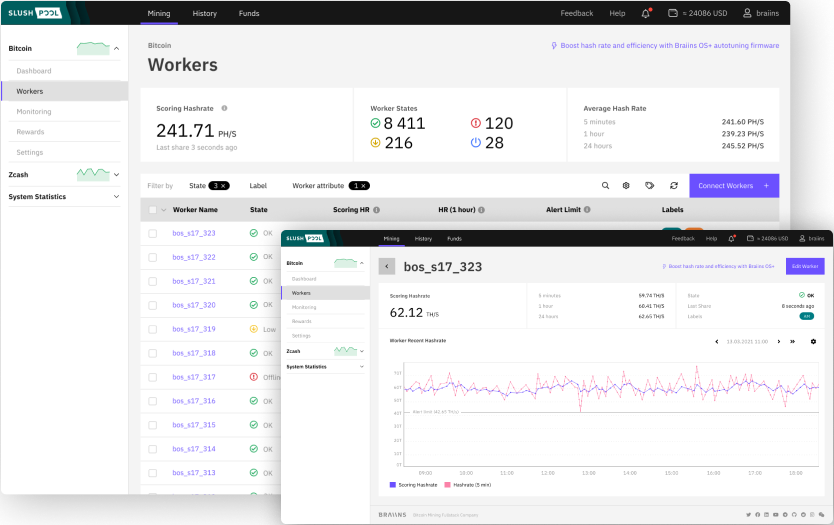Switch to the History tab
The image size is (834, 525).
(204, 14)
